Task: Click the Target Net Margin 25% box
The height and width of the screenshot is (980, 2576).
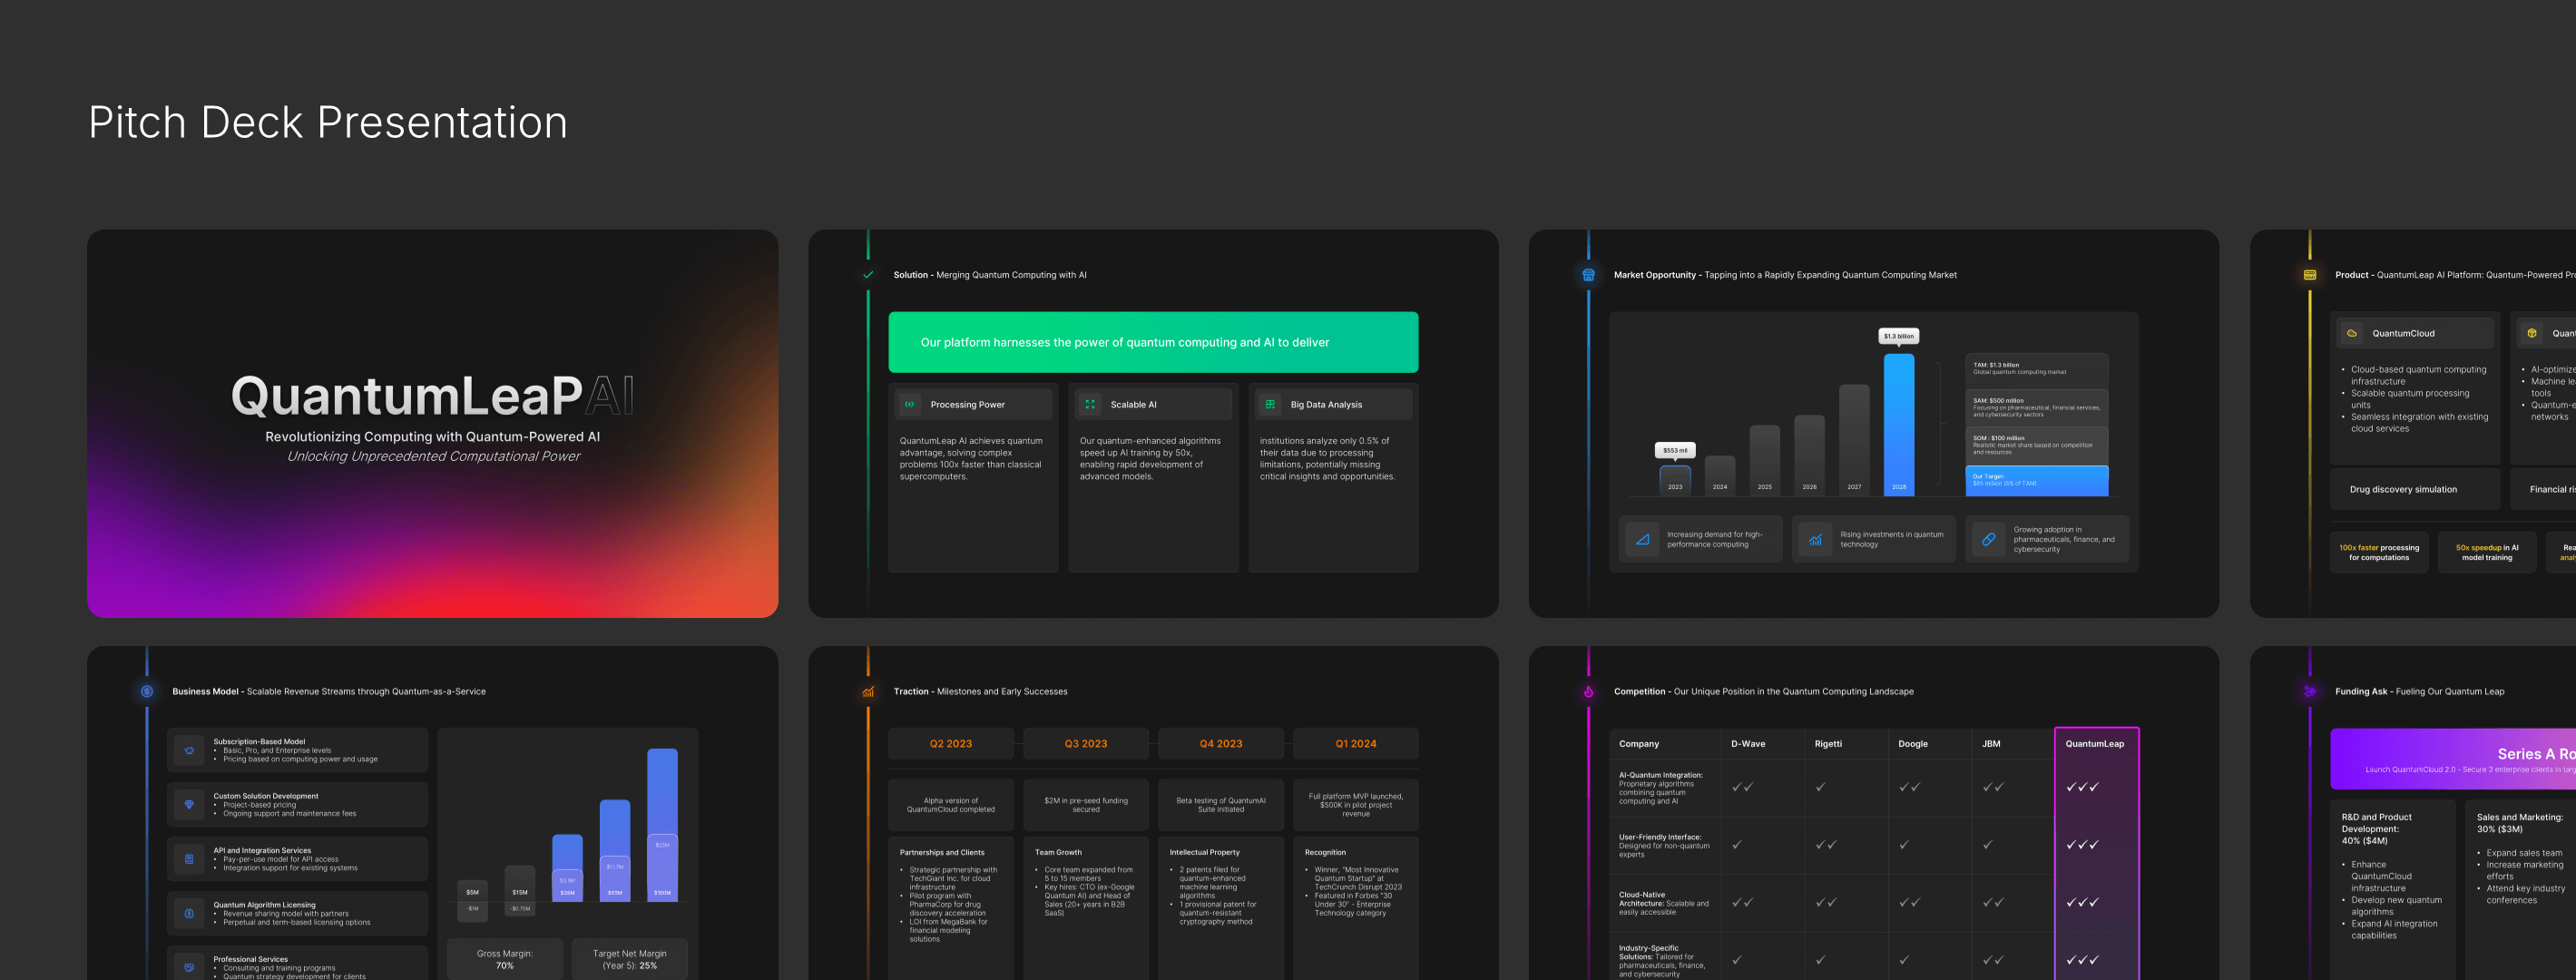Action: click(x=629, y=959)
